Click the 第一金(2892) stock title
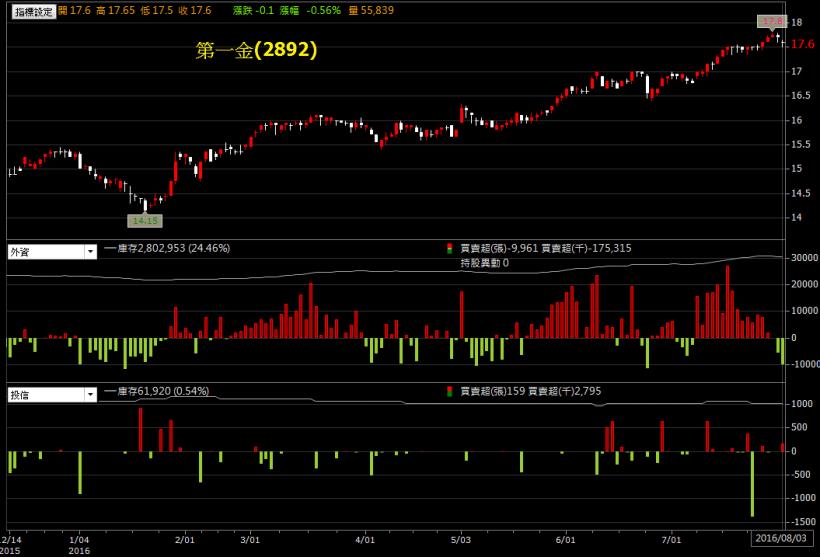Image resolution: width=820 pixels, height=557 pixels. pyautogui.click(x=256, y=50)
